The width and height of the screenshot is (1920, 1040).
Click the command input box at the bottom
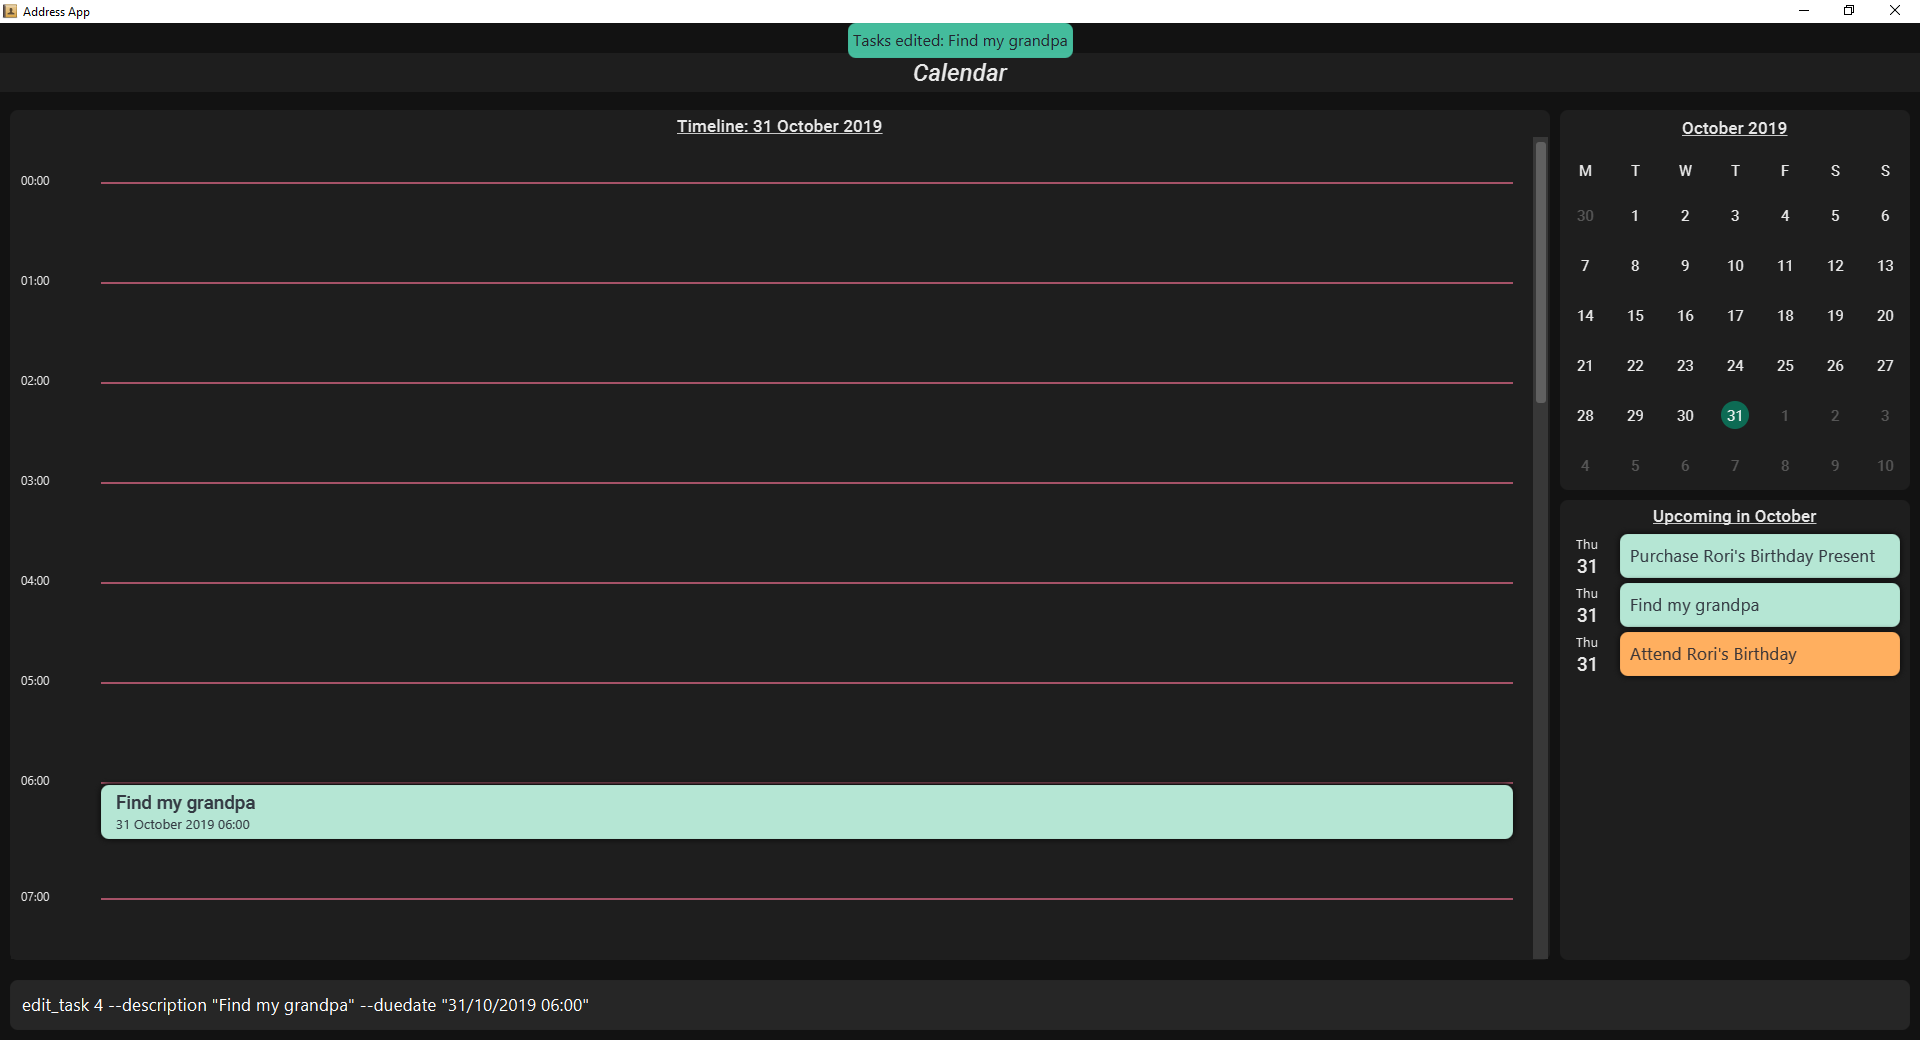click(x=960, y=1005)
